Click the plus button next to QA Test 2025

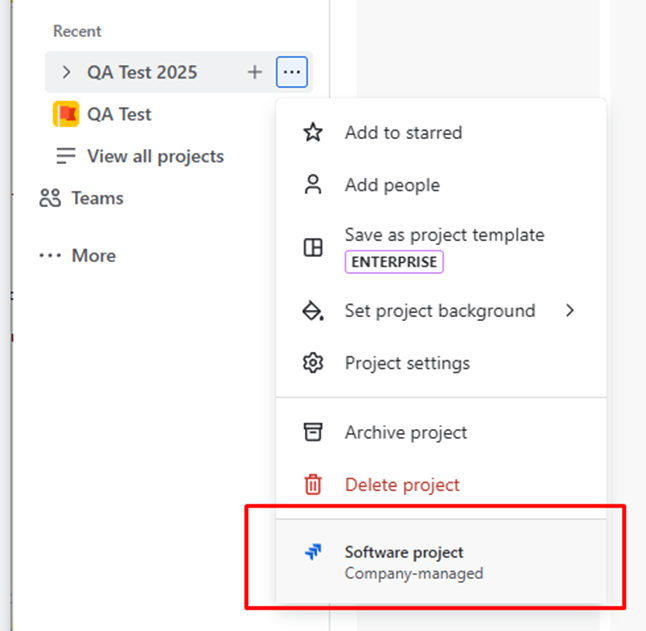[x=255, y=72]
